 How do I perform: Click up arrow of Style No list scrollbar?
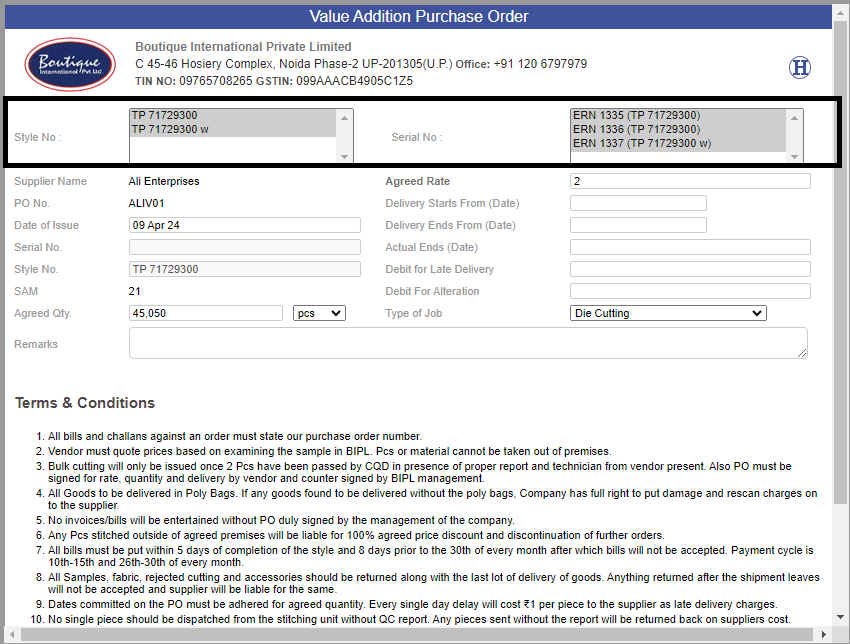pyautogui.click(x=344, y=118)
